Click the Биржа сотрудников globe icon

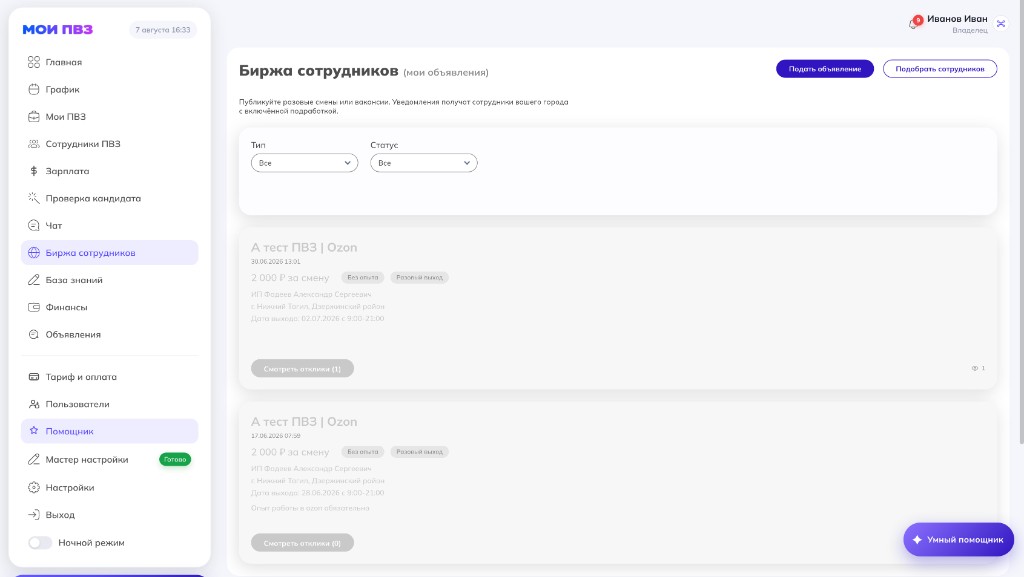[34, 253]
